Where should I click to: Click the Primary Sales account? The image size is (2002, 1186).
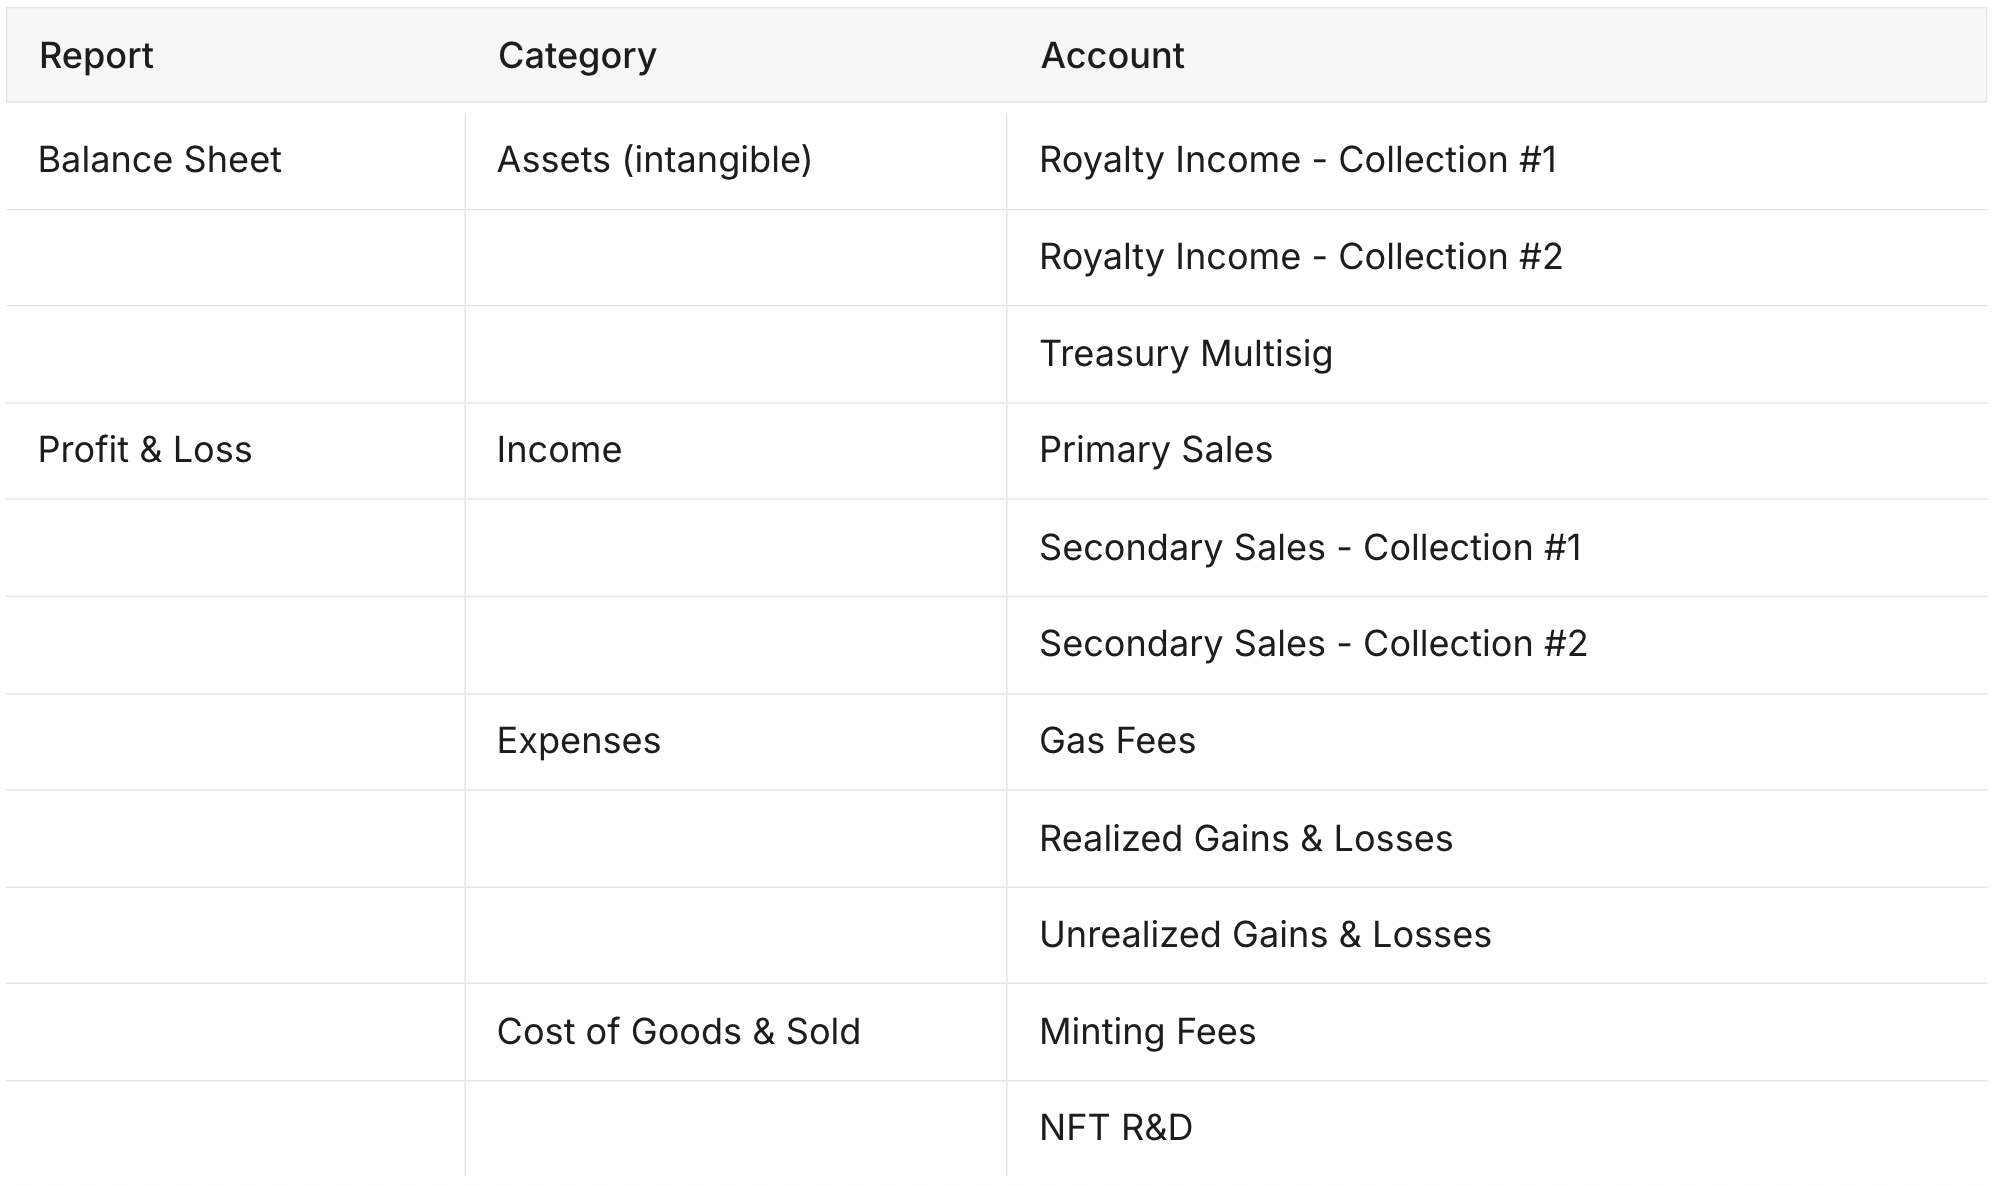click(x=1155, y=450)
